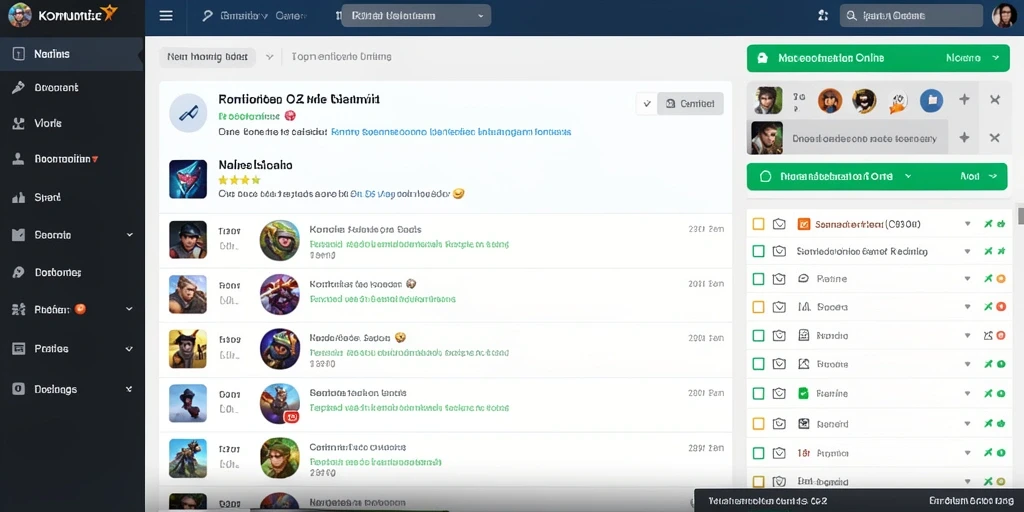Click the lock icon in the green Online header
The height and width of the screenshot is (512, 1024).
[762, 58]
